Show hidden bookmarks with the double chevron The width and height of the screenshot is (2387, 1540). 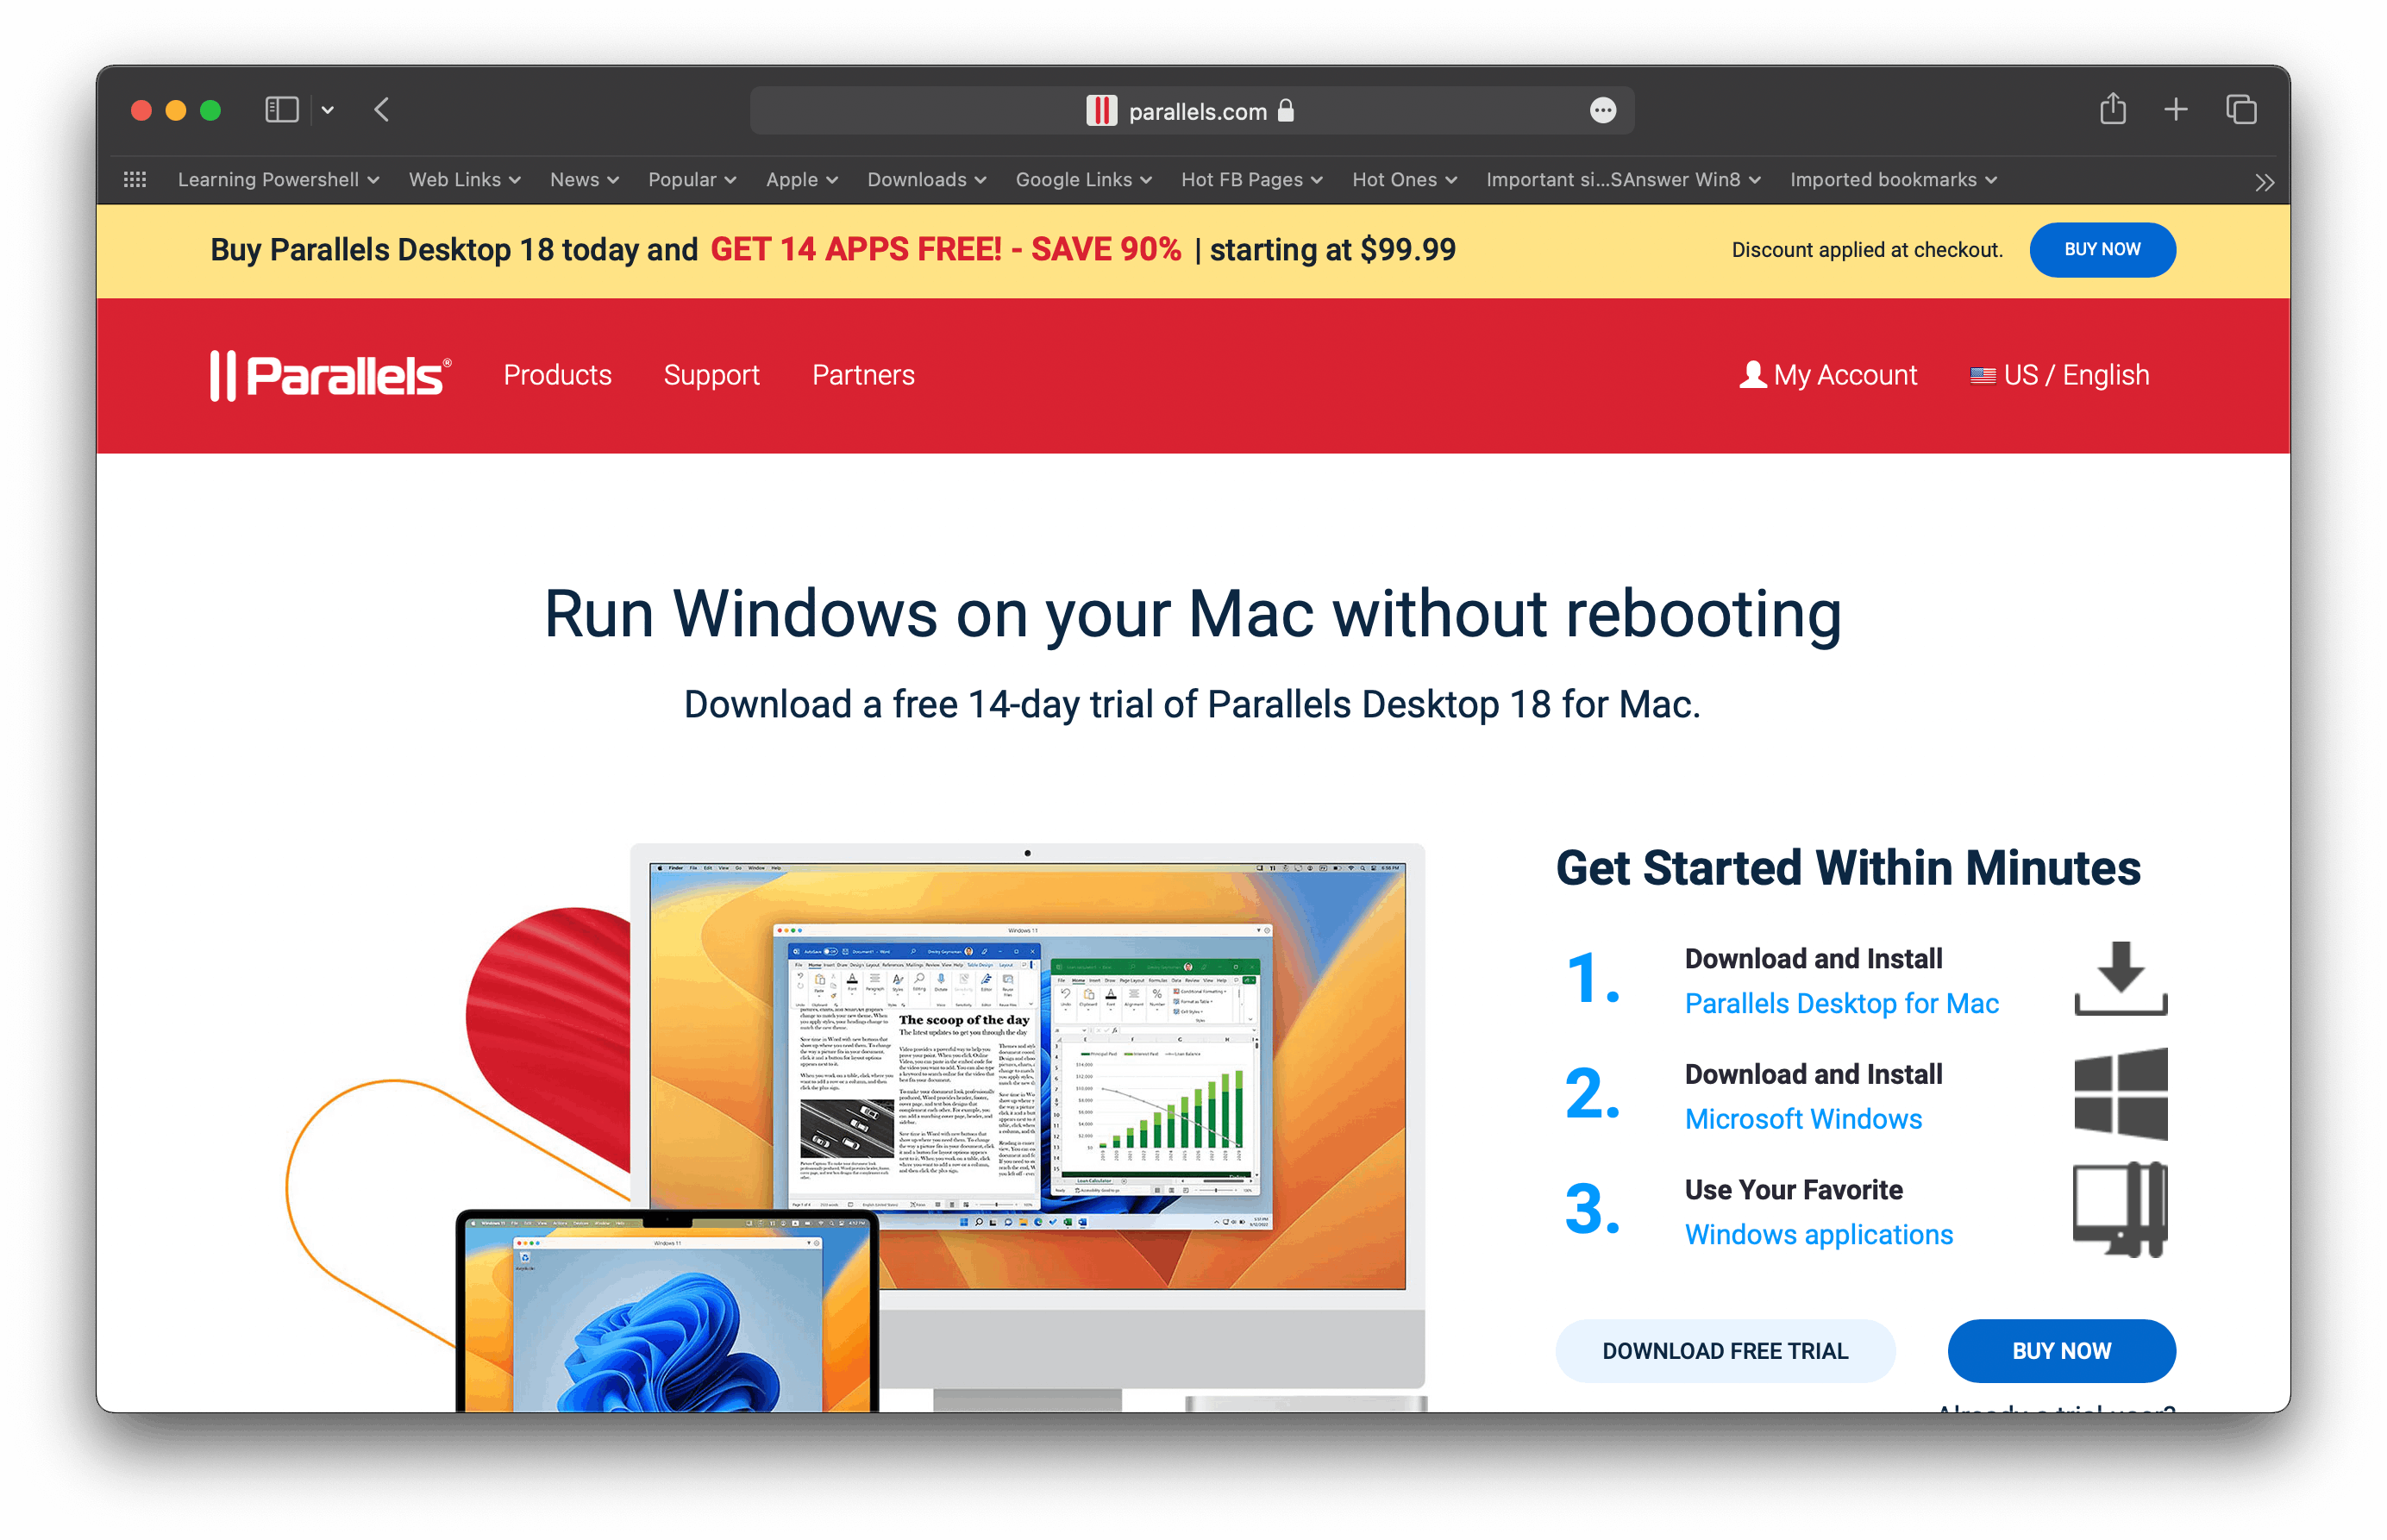point(2264,182)
